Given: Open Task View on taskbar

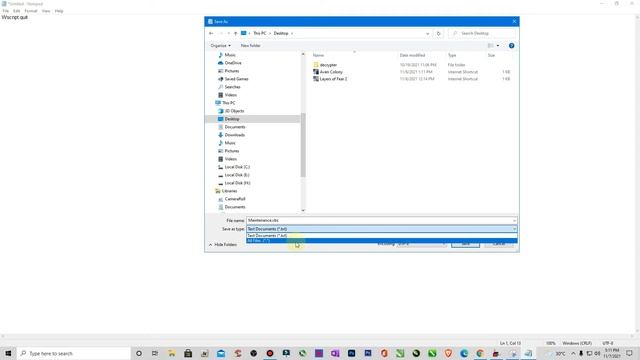Looking at the screenshot, I should (x=155, y=353).
